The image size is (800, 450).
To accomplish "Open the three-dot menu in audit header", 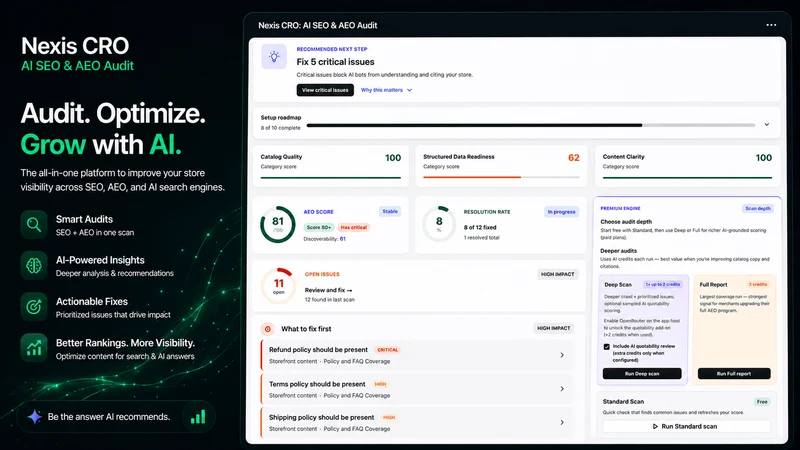I will tap(771, 25).
